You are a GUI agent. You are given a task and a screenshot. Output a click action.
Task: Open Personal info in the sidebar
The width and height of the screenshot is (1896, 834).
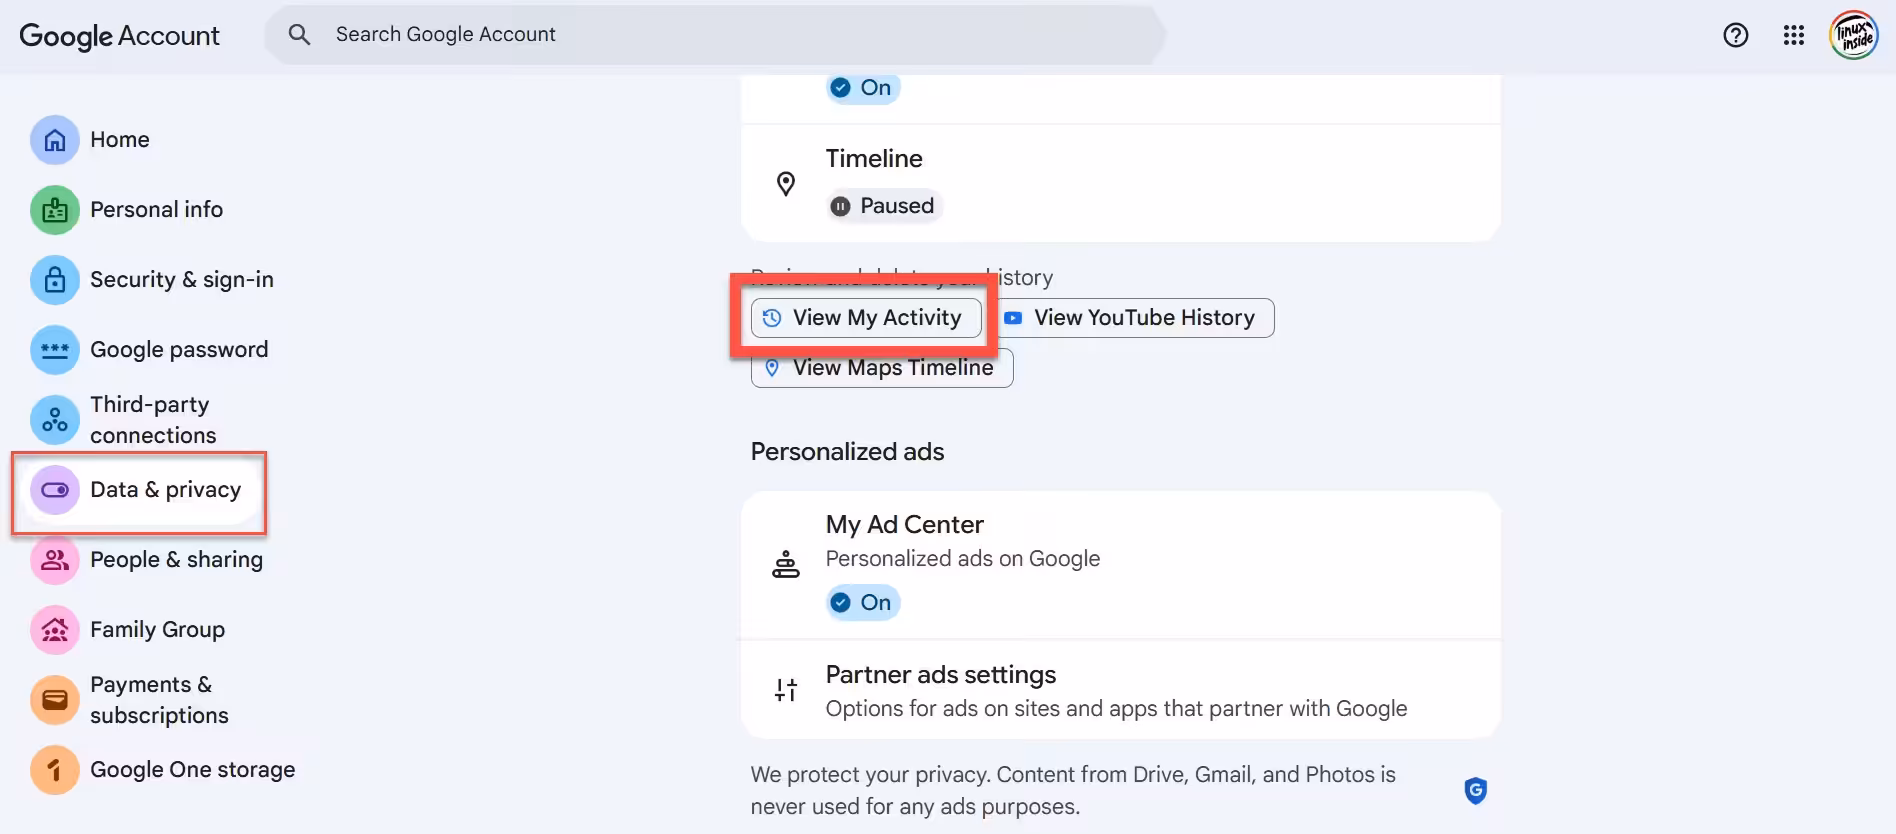click(x=156, y=210)
